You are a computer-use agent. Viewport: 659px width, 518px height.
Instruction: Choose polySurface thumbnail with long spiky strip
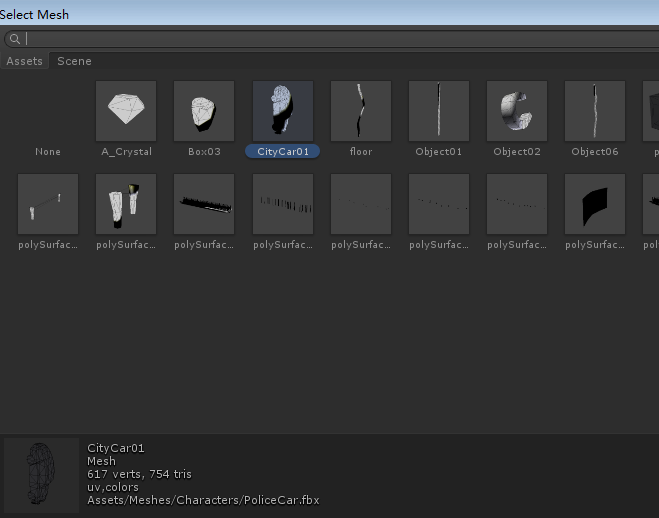pos(204,204)
